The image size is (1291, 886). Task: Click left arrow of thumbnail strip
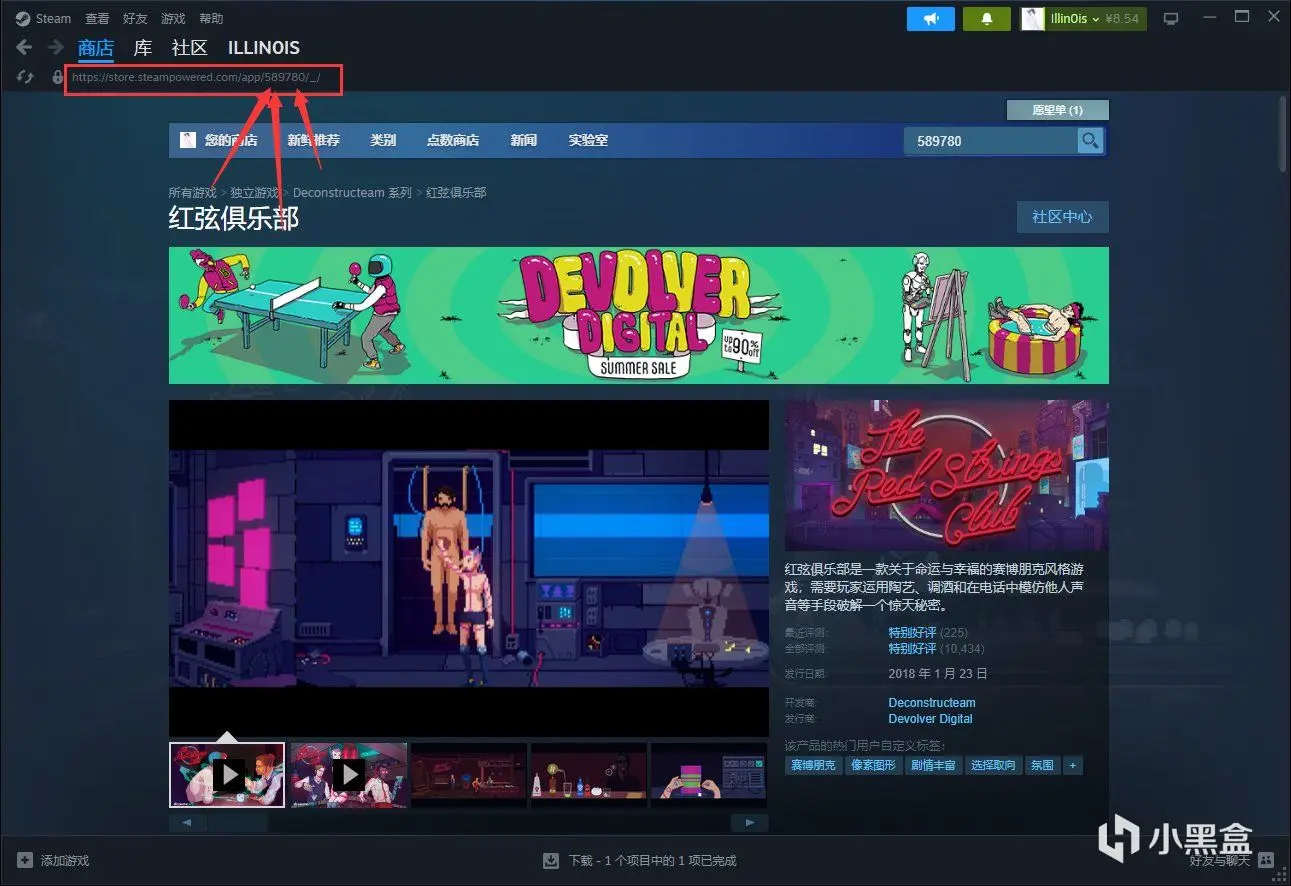click(188, 823)
